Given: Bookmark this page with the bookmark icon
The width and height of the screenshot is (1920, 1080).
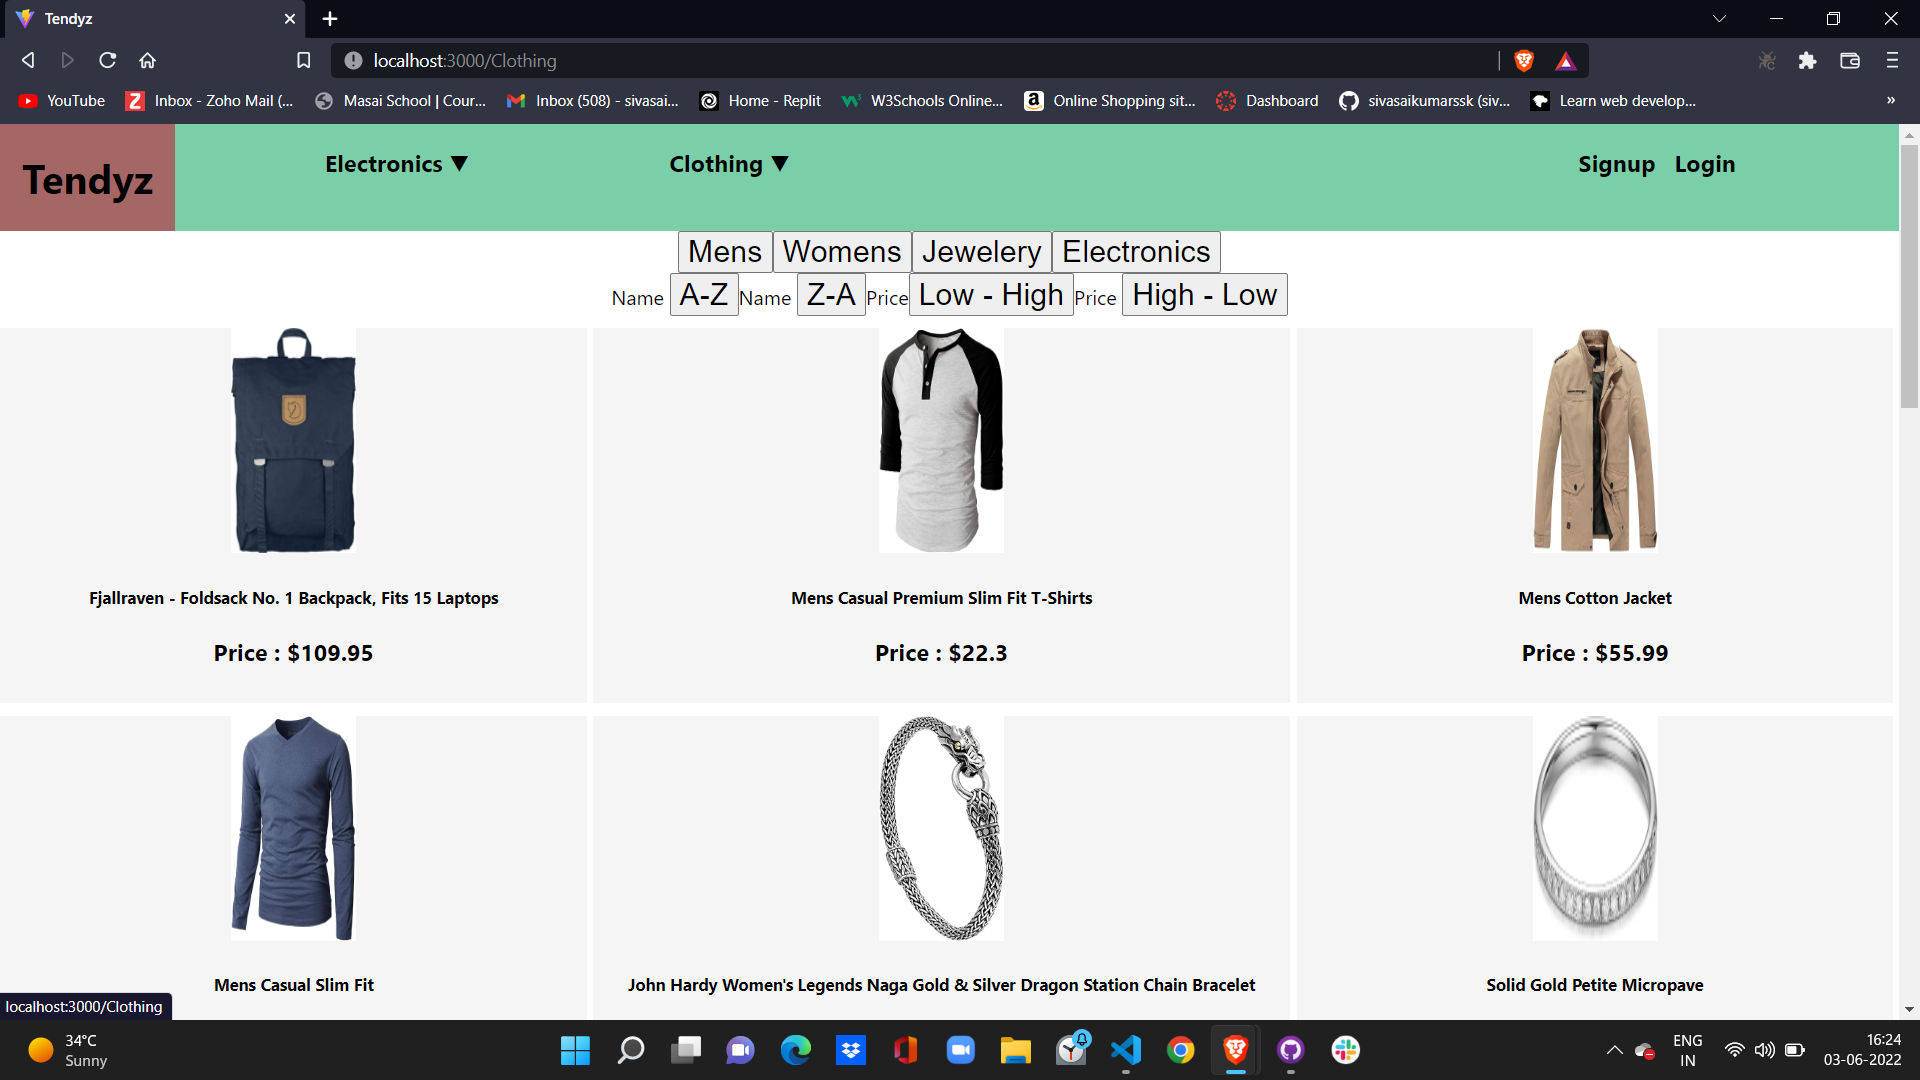Looking at the screenshot, I should pos(304,61).
